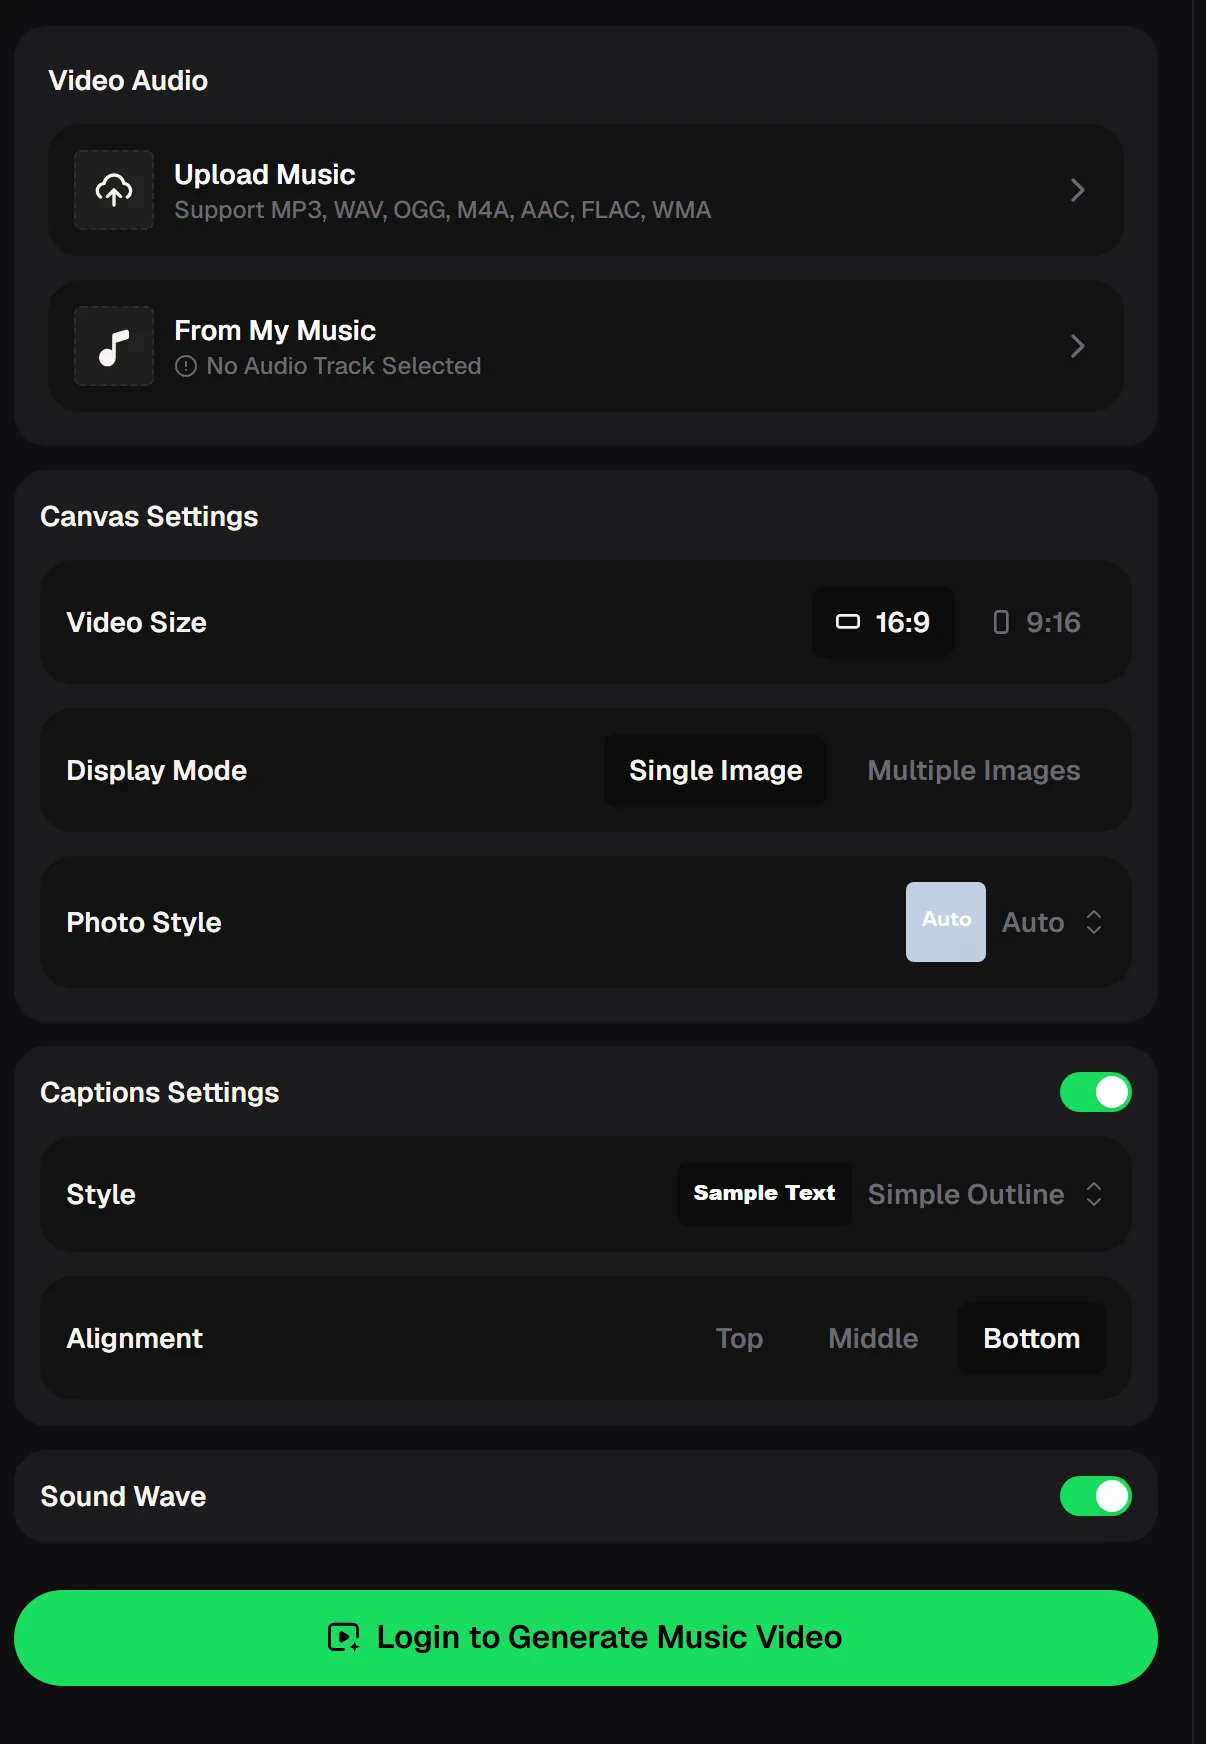Click the cloud upload icon
The image size is (1206, 1744).
point(114,190)
